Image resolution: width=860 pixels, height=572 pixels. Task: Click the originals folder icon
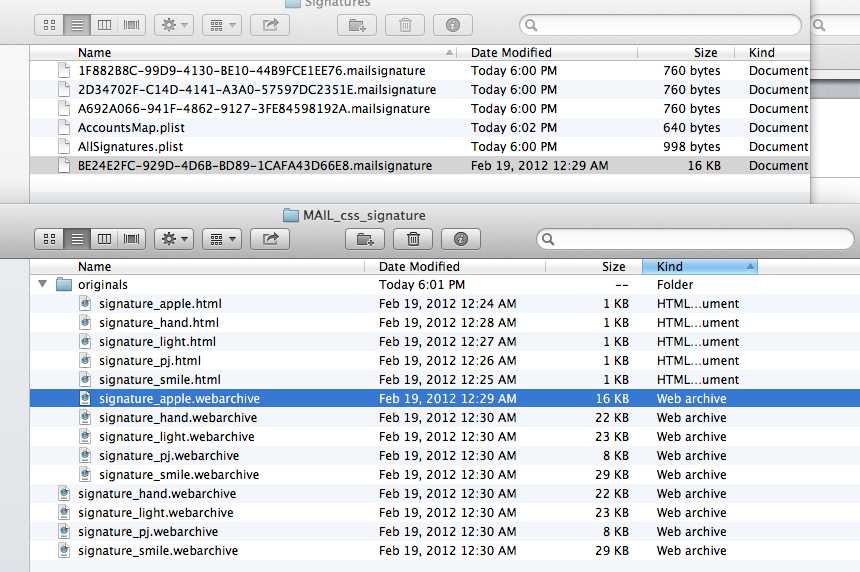[x=64, y=284]
